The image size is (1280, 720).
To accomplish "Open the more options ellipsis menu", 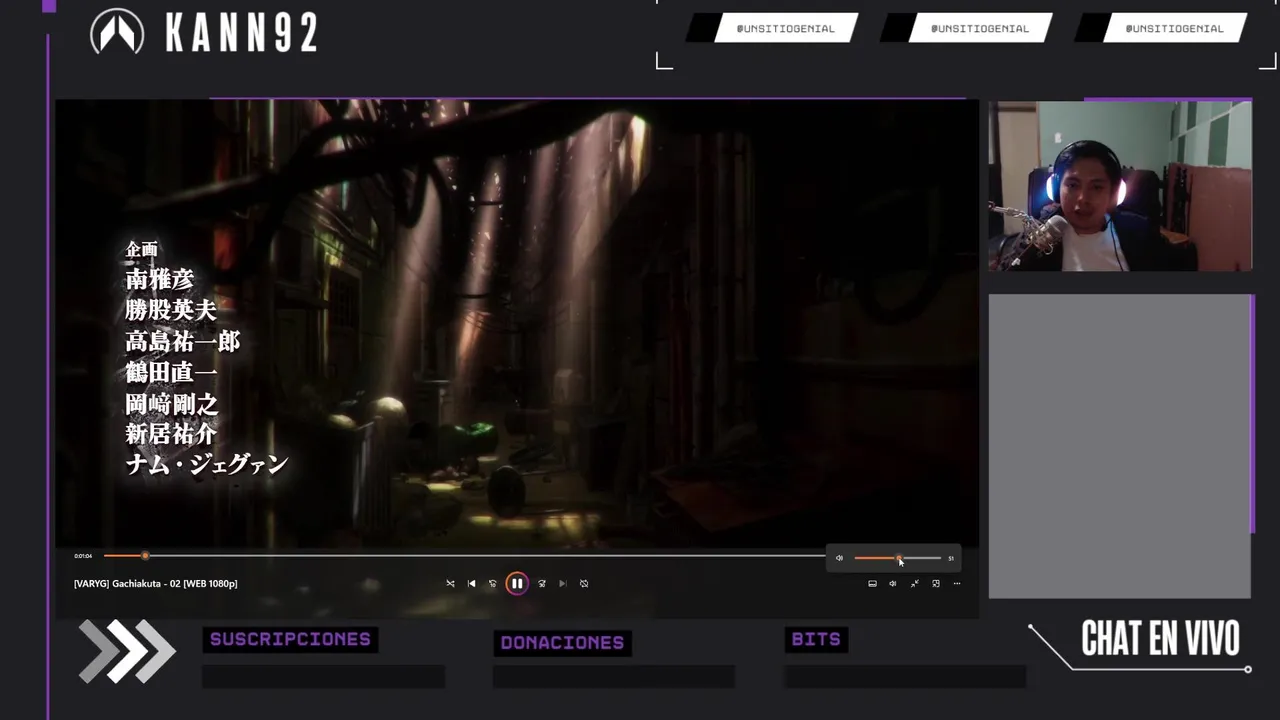I will (x=957, y=584).
